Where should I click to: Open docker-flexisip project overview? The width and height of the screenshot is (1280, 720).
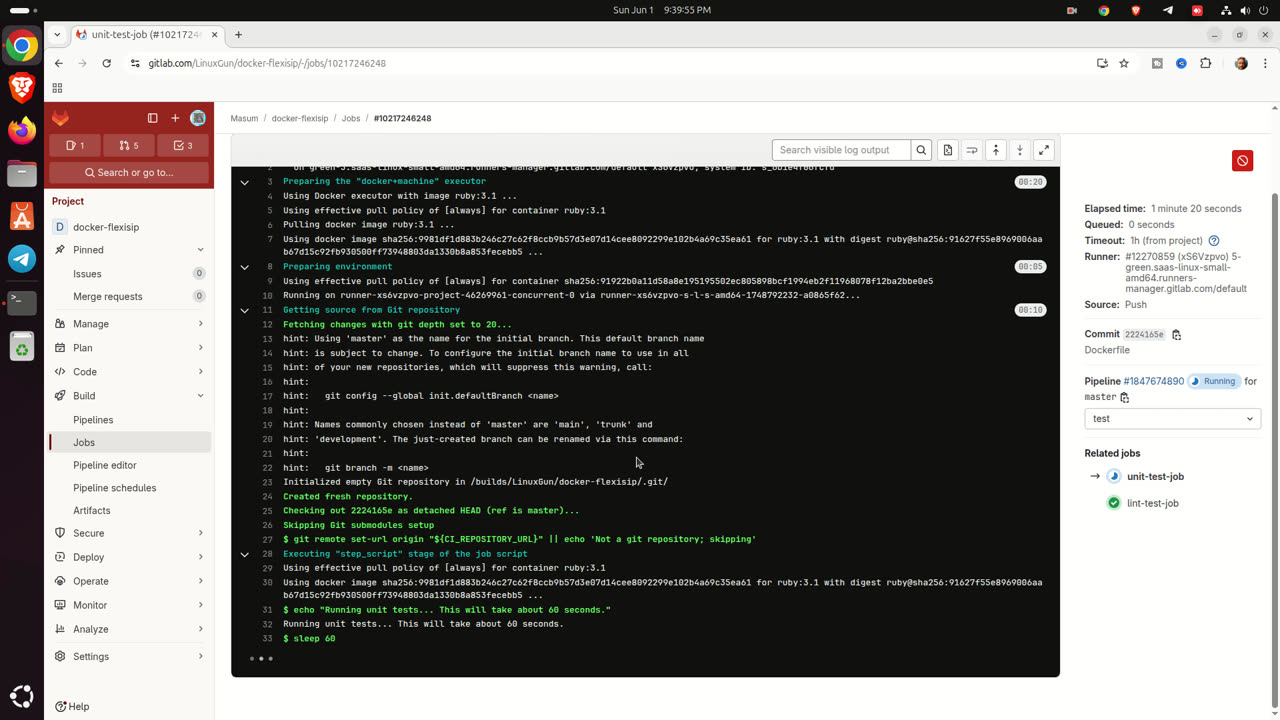129,227
